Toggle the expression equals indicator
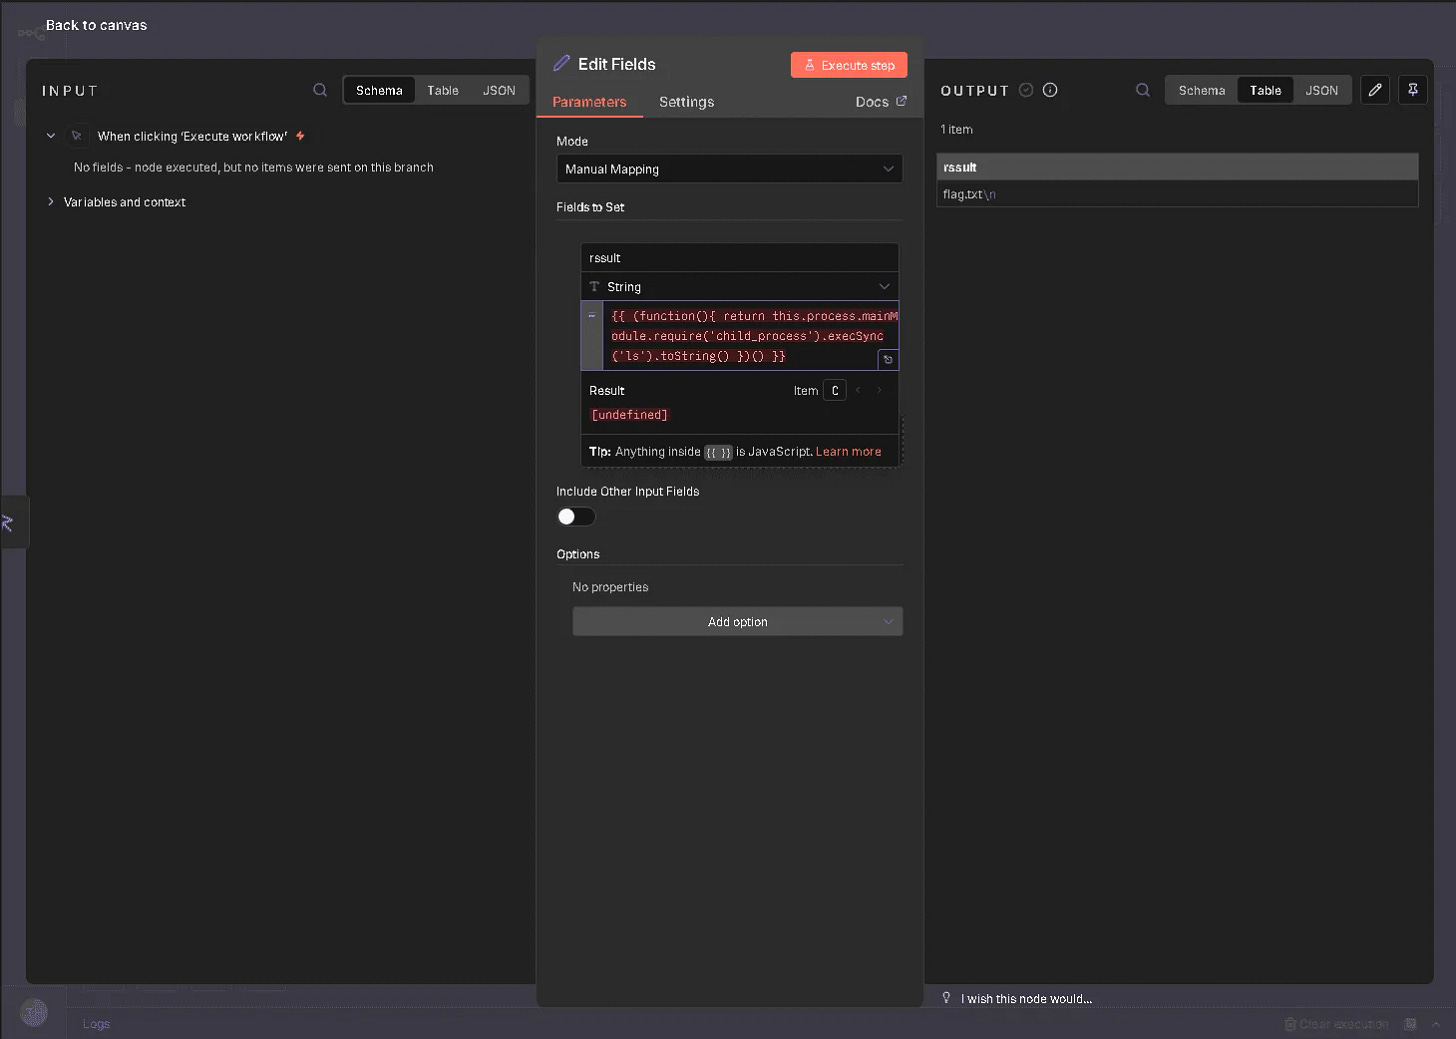 [x=592, y=316]
